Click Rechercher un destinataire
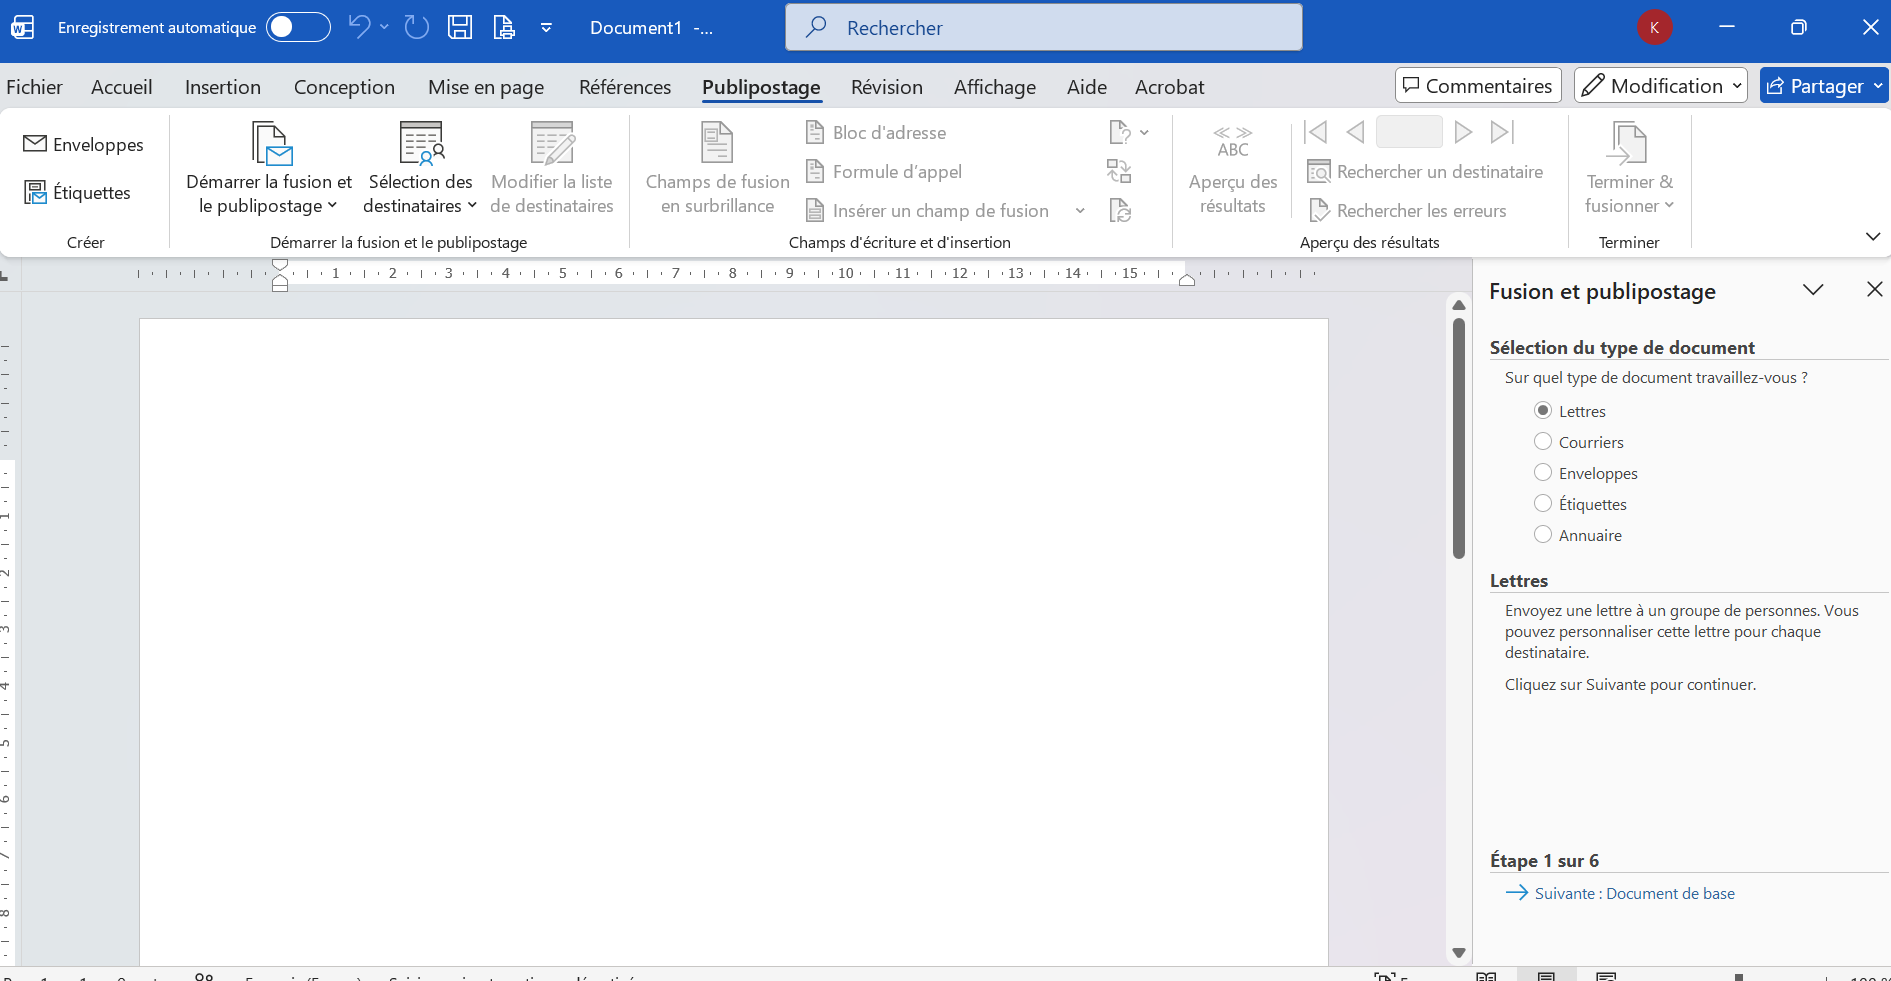 click(1425, 171)
